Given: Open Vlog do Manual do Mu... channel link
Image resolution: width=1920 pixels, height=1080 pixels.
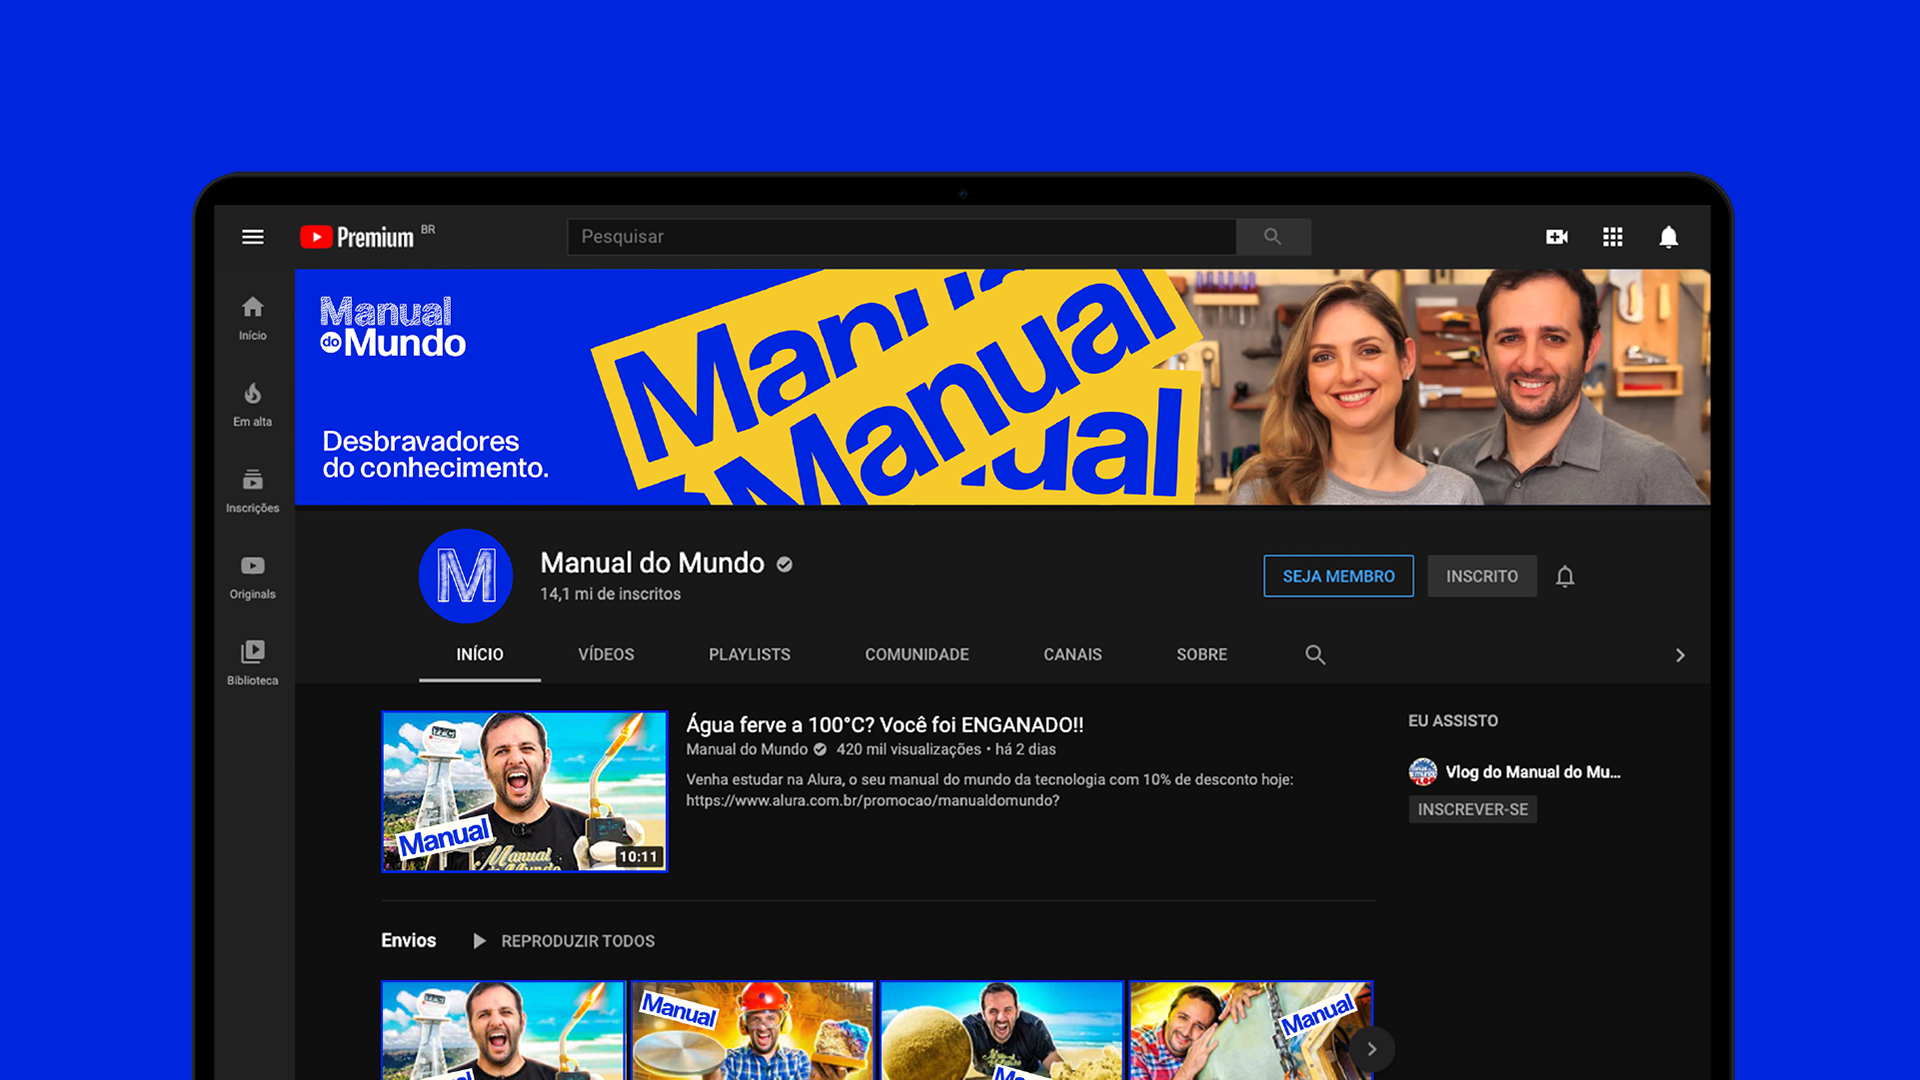Looking at the screenshot, I should pos(1533,772).
